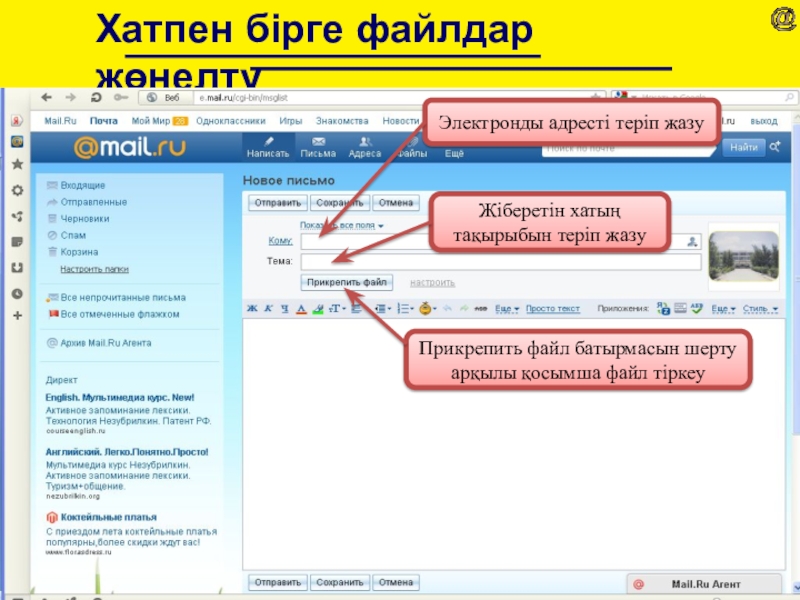This screenshot has width=800, height=600.
Task: Open the Черновики folder
Action: click(85, 218)
